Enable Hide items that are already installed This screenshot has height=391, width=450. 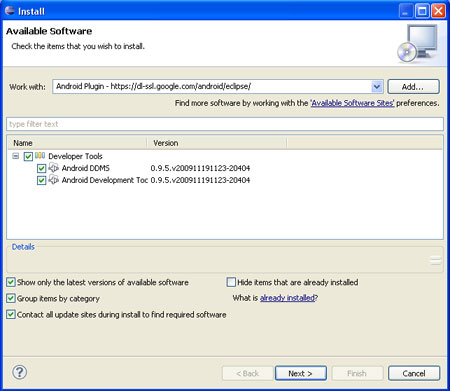coord(231,282)
